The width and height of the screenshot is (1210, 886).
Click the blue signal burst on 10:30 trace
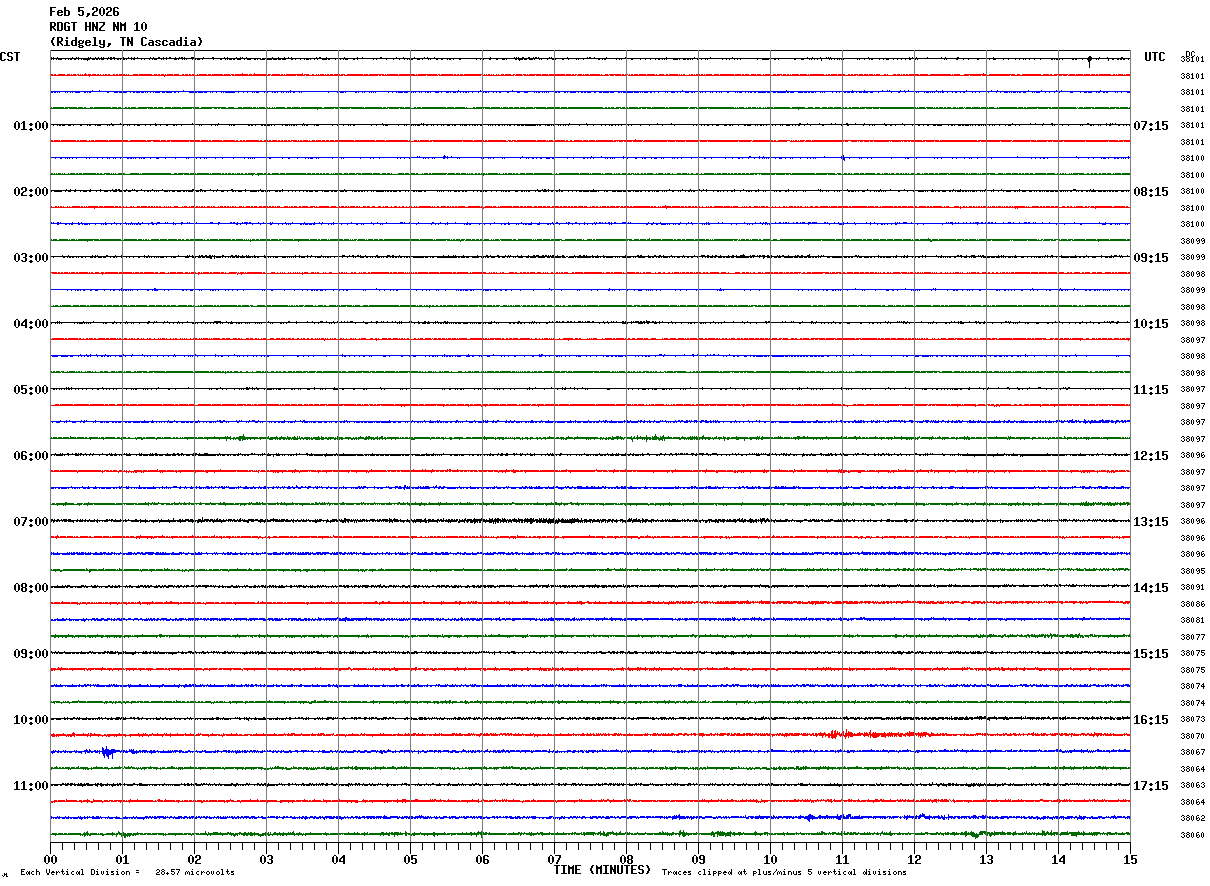pos(109,752)
